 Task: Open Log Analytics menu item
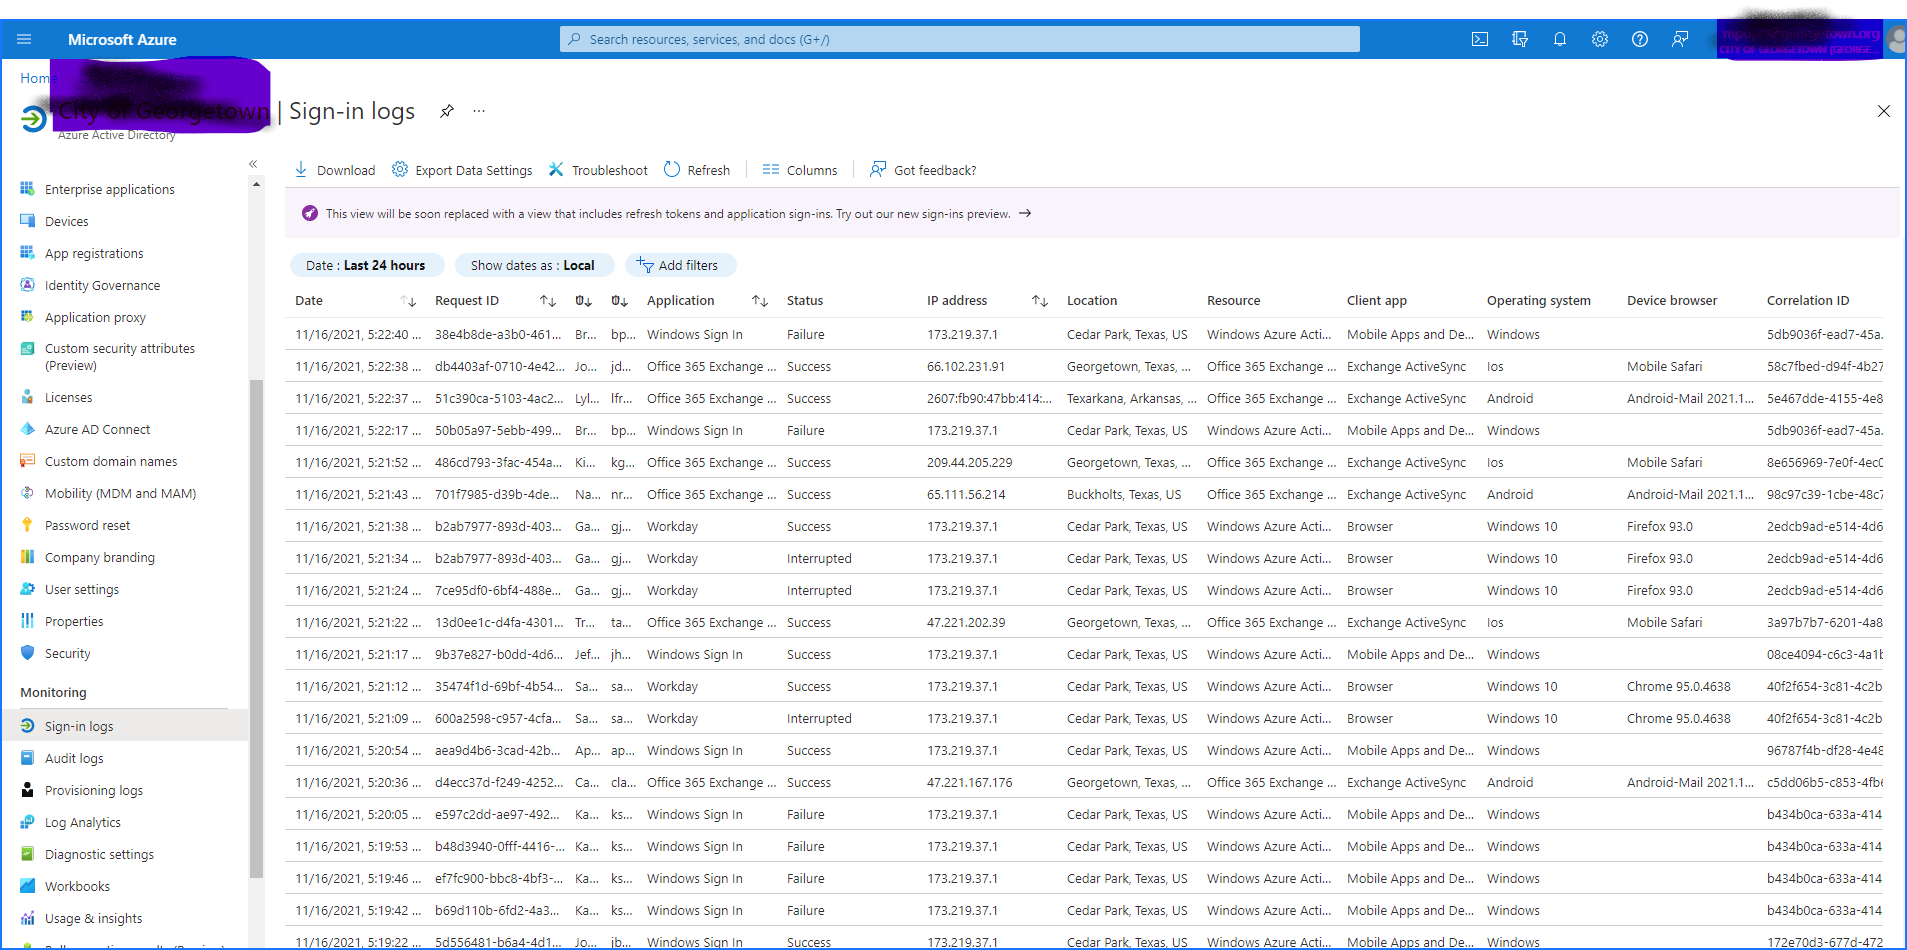(x=83, y=822)
